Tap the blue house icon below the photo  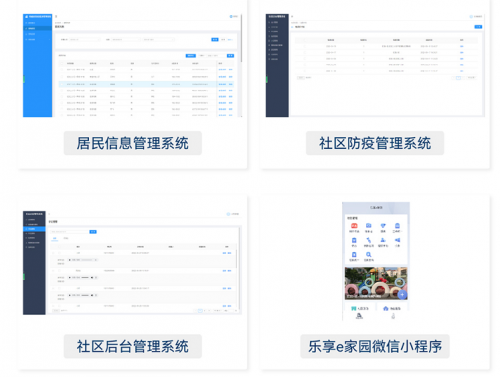[386, 309]
